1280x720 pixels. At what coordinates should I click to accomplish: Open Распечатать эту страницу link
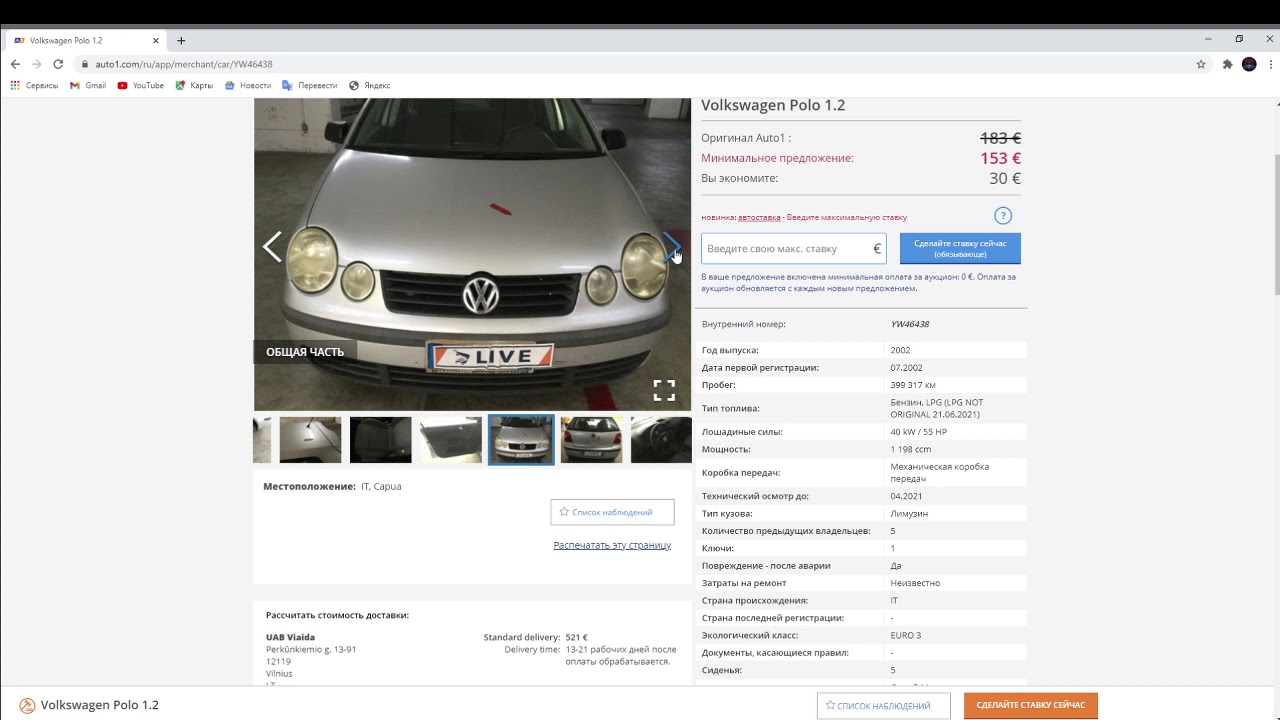(x=612, y=545)
